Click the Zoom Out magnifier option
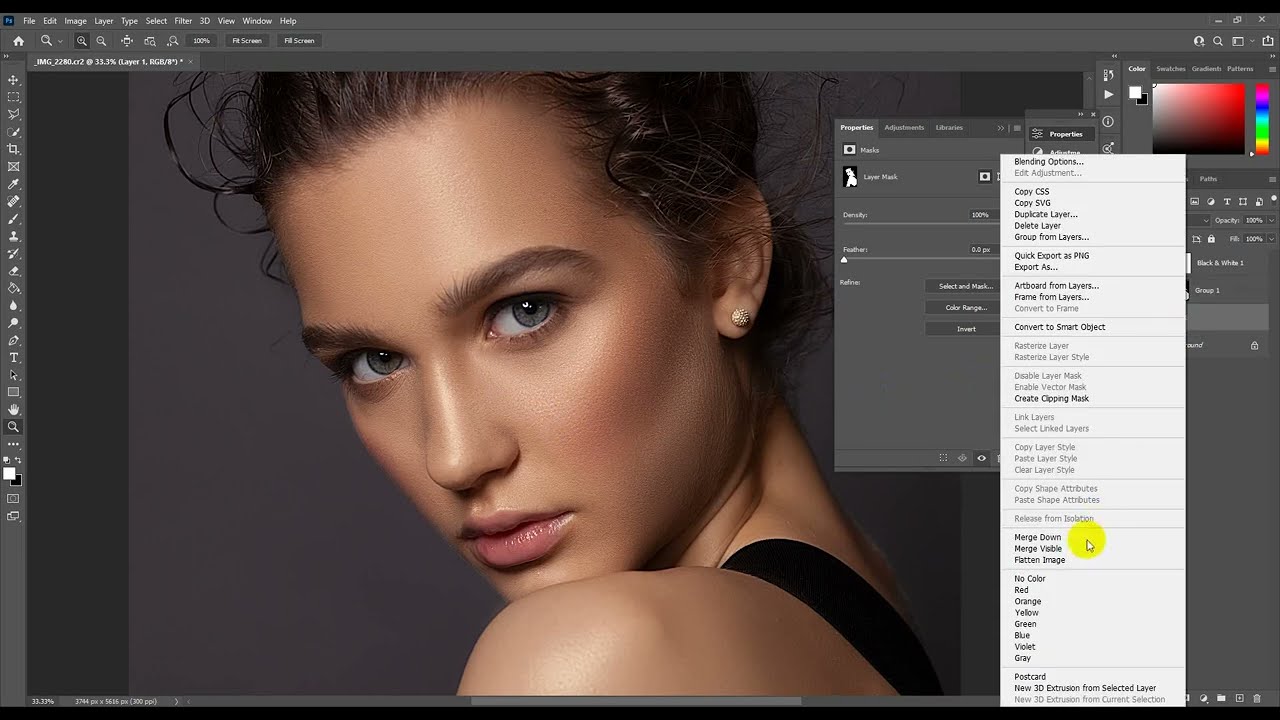Image resolution: width=1280 pixels, height=720 pixels. [101, 41]
